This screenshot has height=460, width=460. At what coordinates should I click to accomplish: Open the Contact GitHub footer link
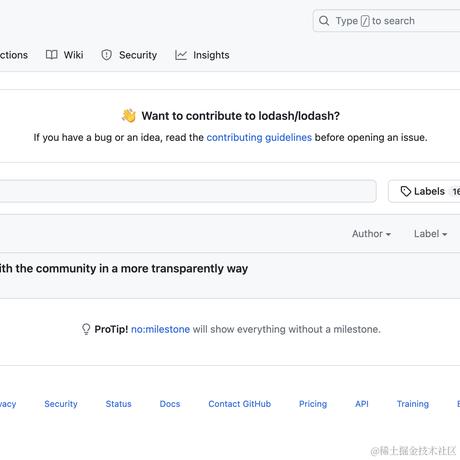pos(239,404)
